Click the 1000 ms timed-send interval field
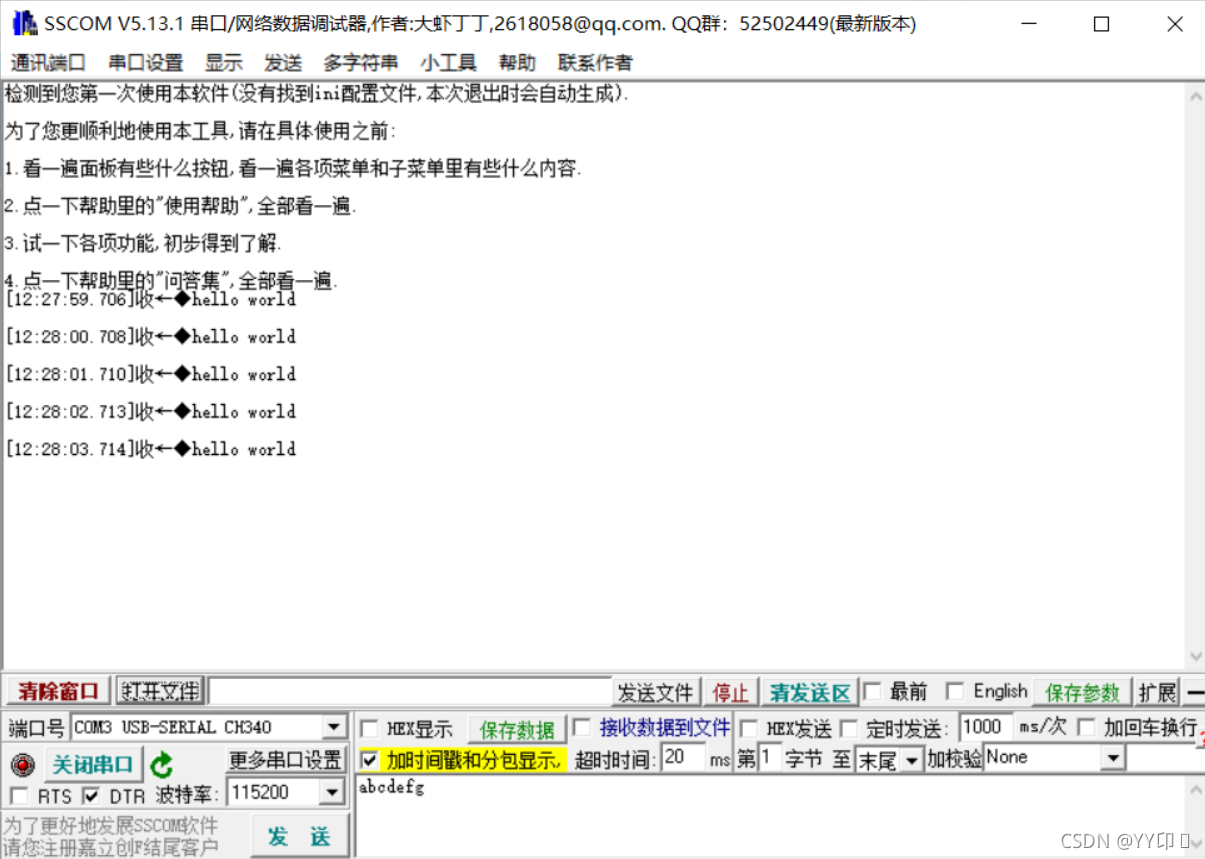1205x859 pixels. click(985, 727)
